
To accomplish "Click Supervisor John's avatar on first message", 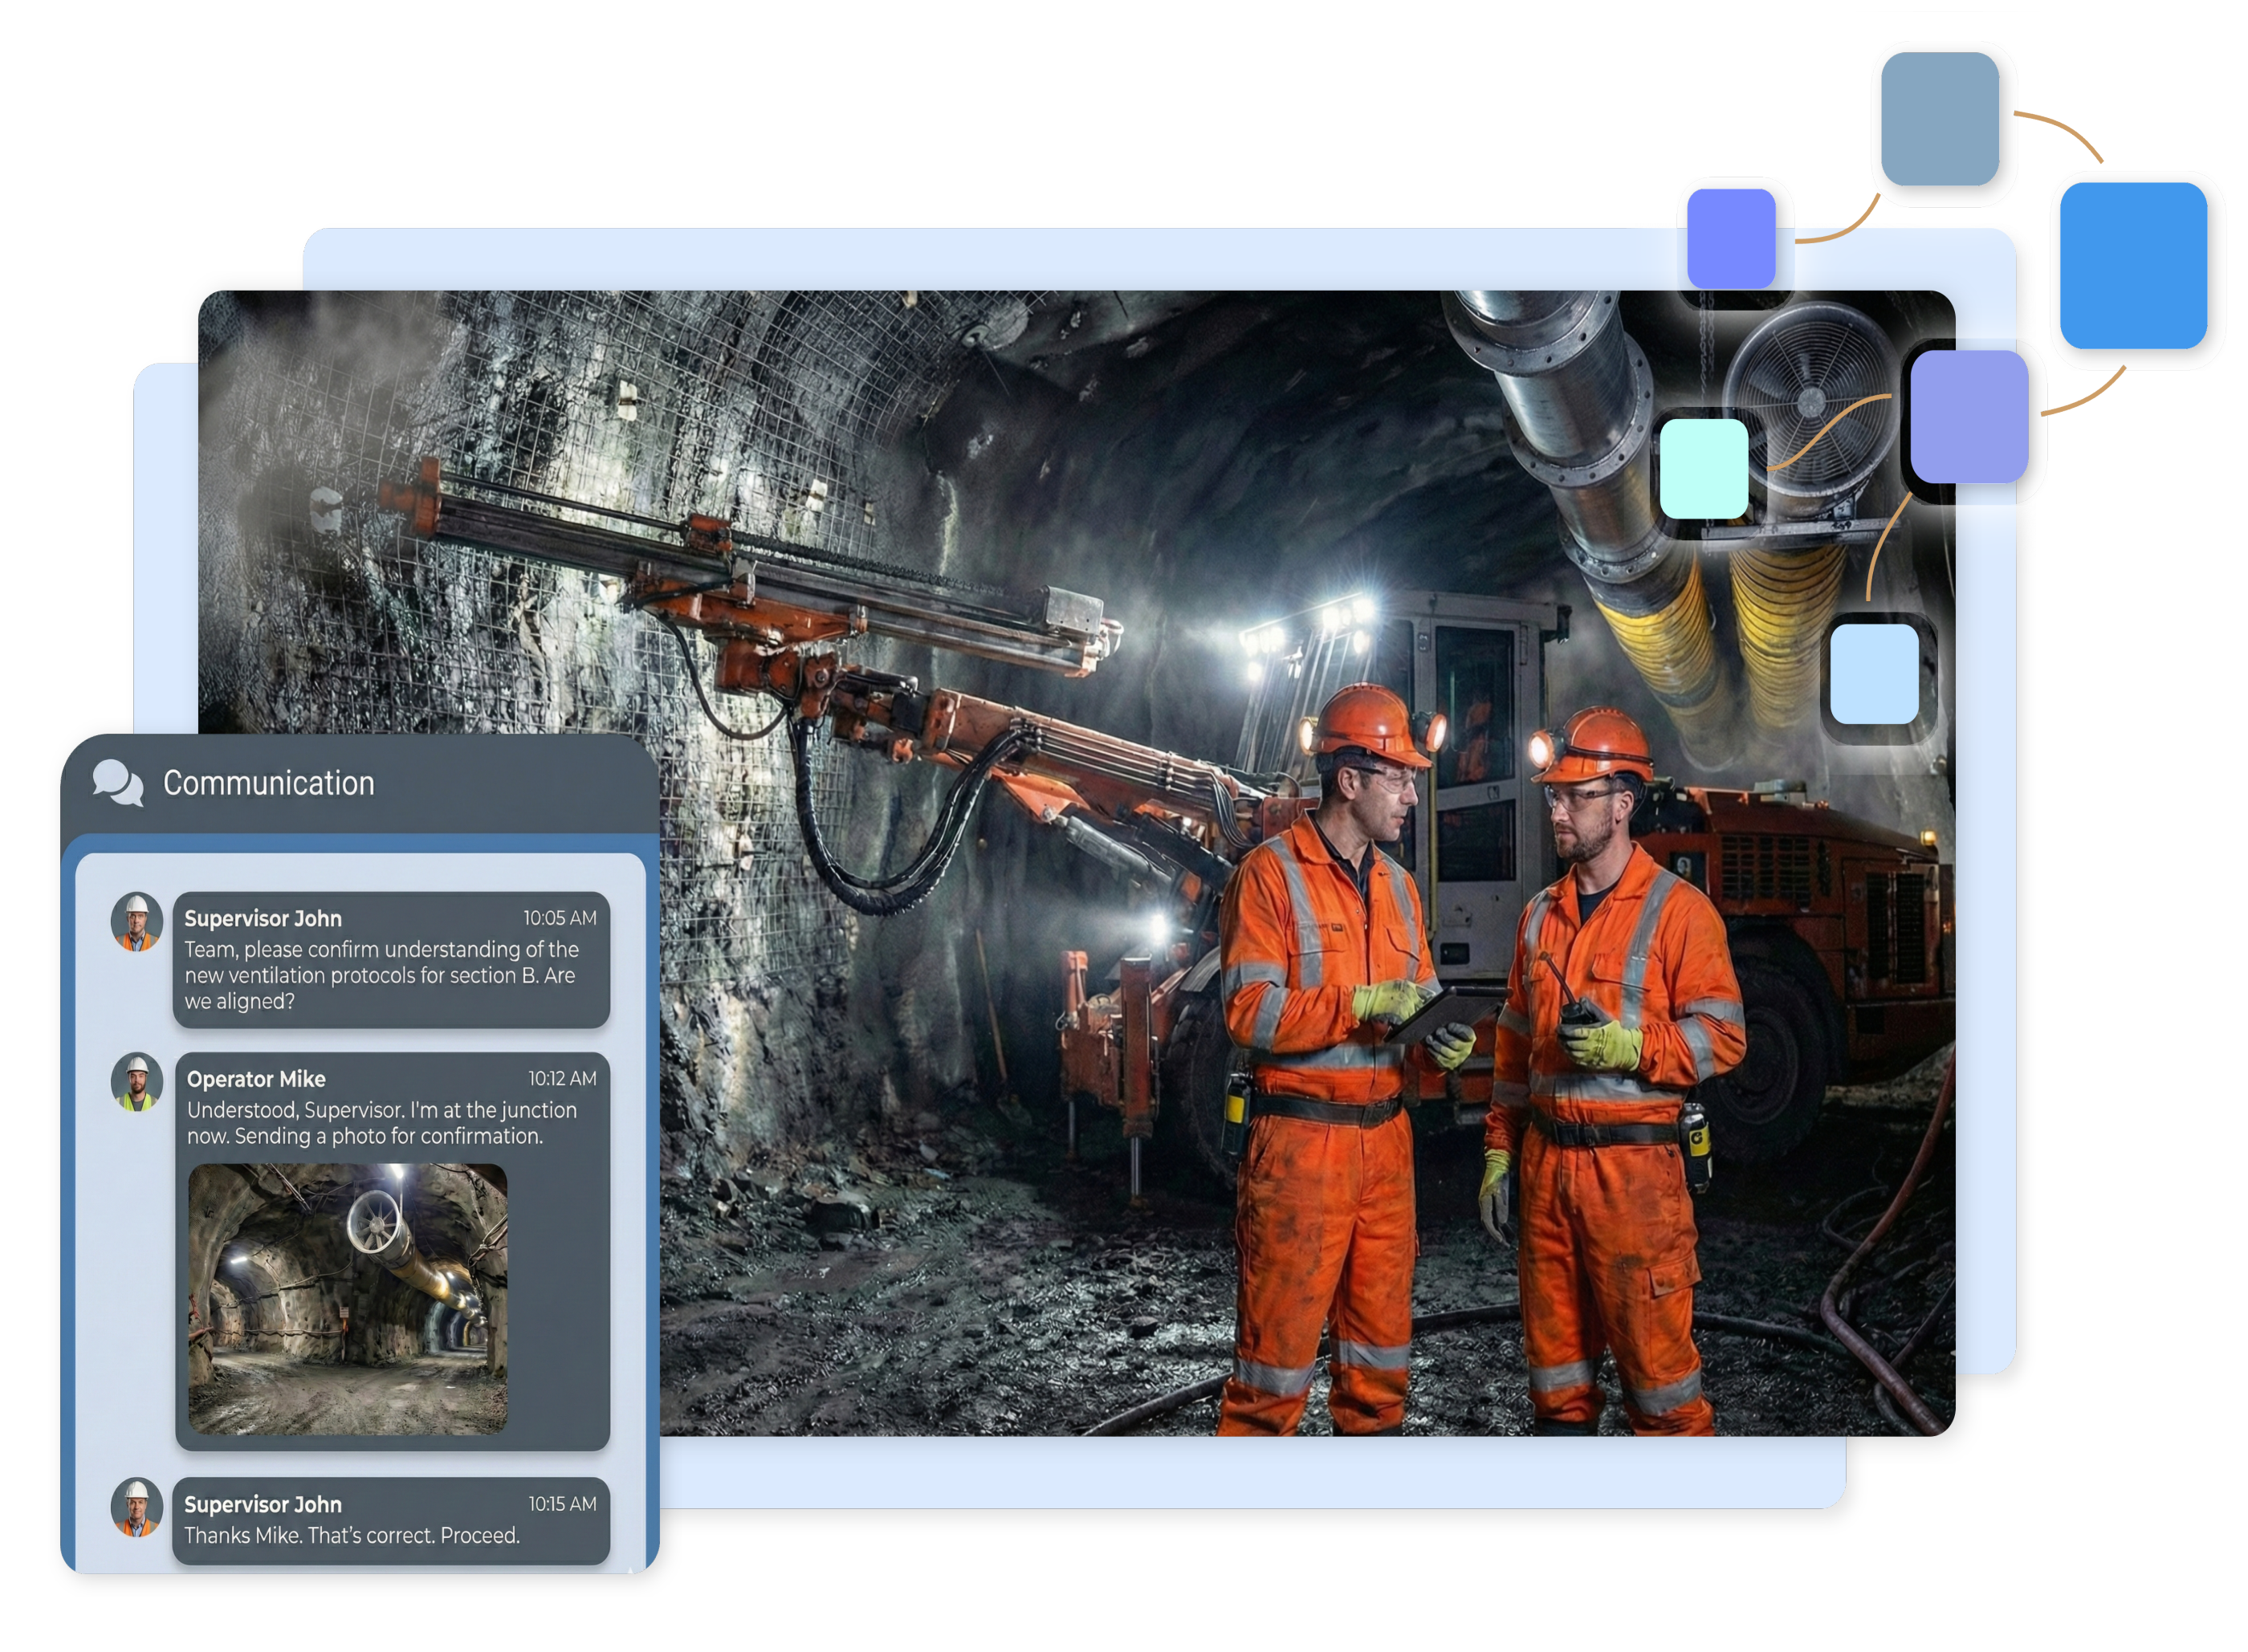I will (137, 922).
